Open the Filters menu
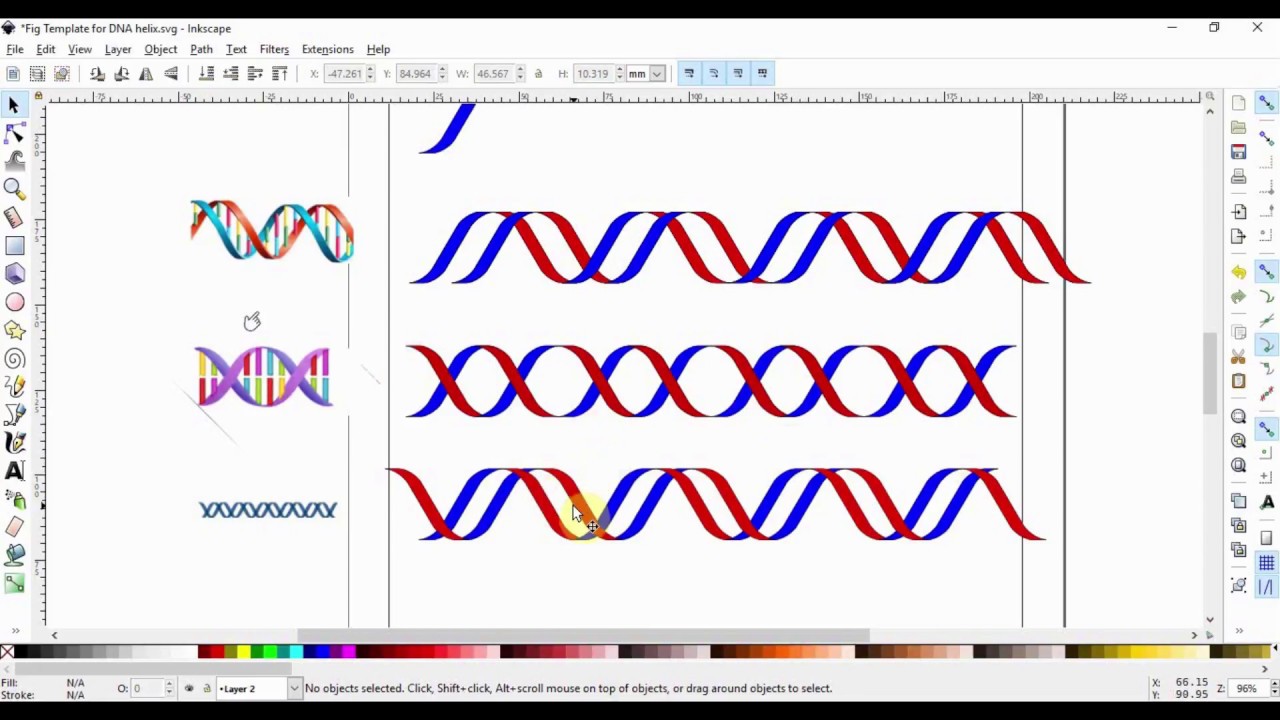This screenshot has width=1280, height=720. point(274,49)
